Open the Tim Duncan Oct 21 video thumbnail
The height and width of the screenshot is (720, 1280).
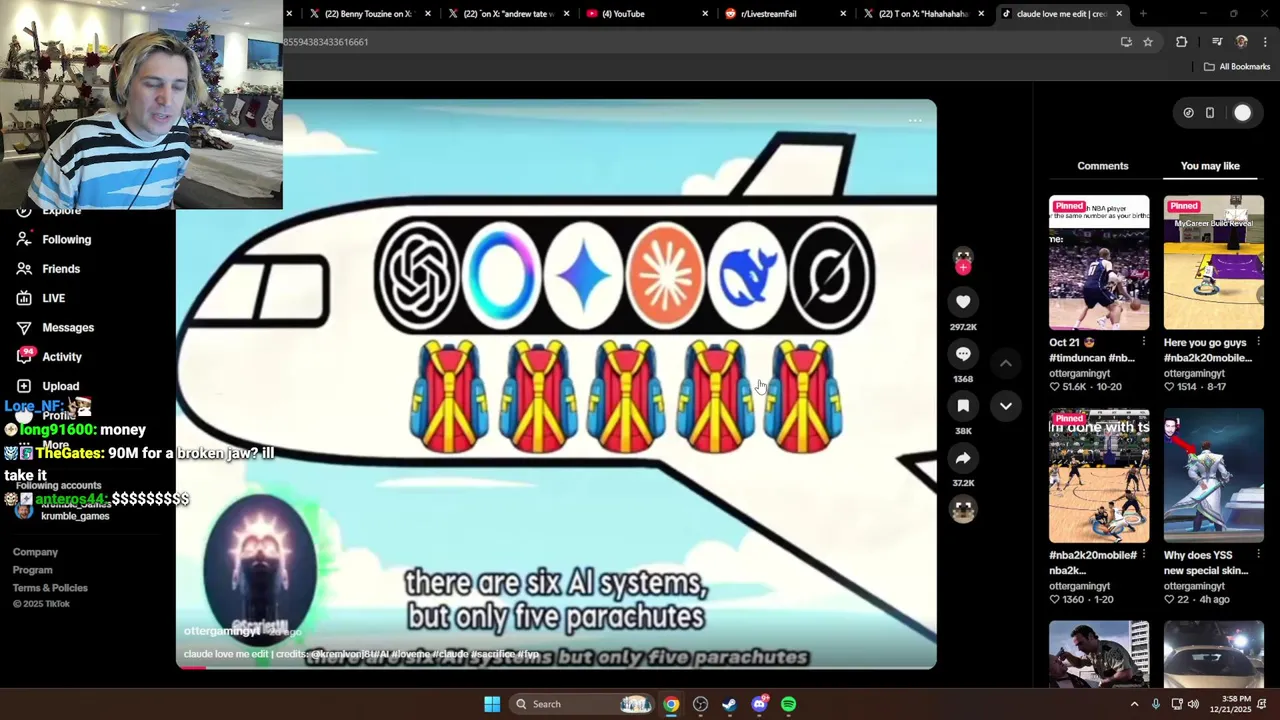point(1099,263)
